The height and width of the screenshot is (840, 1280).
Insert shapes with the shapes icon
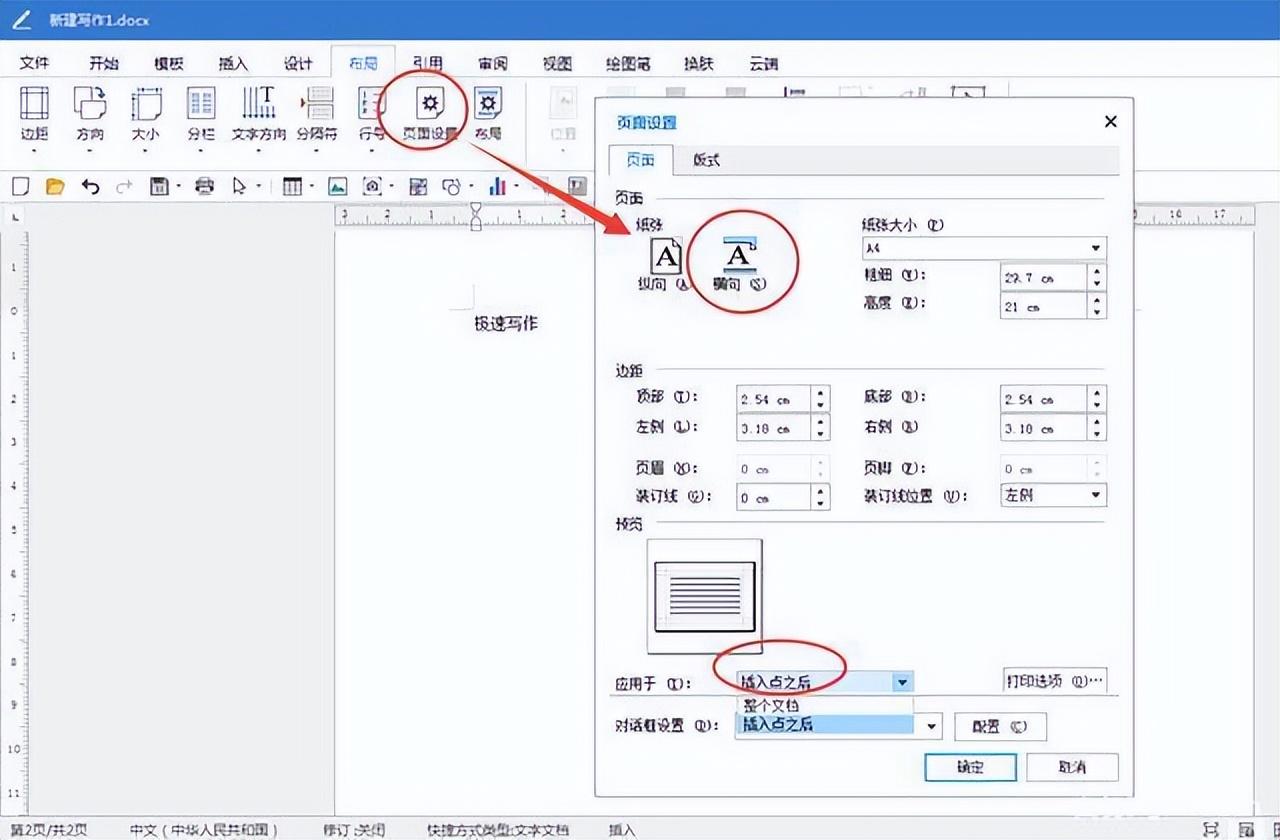[452, 186]
